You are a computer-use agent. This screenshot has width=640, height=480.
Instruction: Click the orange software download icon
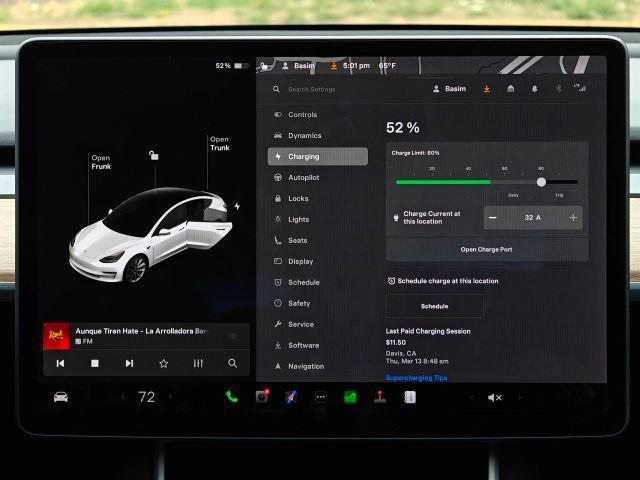[x=487, y=89]
